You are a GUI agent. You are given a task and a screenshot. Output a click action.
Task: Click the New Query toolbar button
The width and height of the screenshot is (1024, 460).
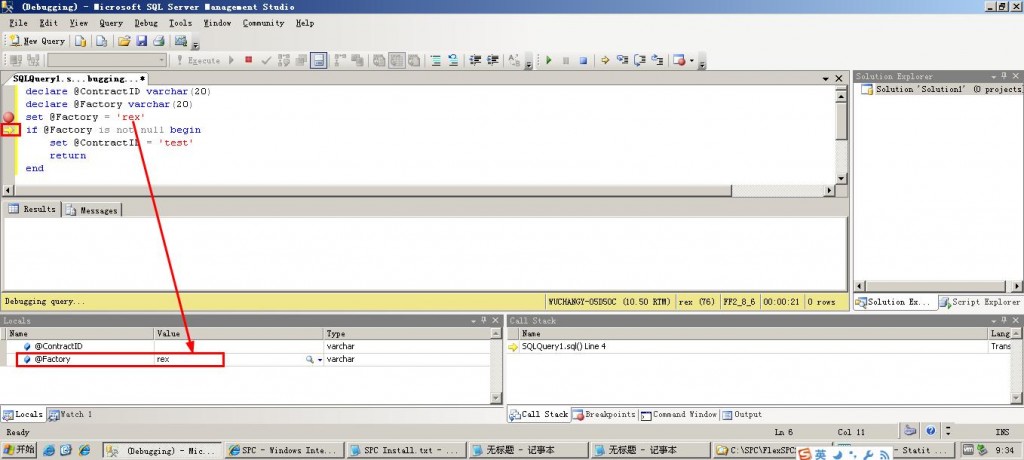(x=37, y=41)
